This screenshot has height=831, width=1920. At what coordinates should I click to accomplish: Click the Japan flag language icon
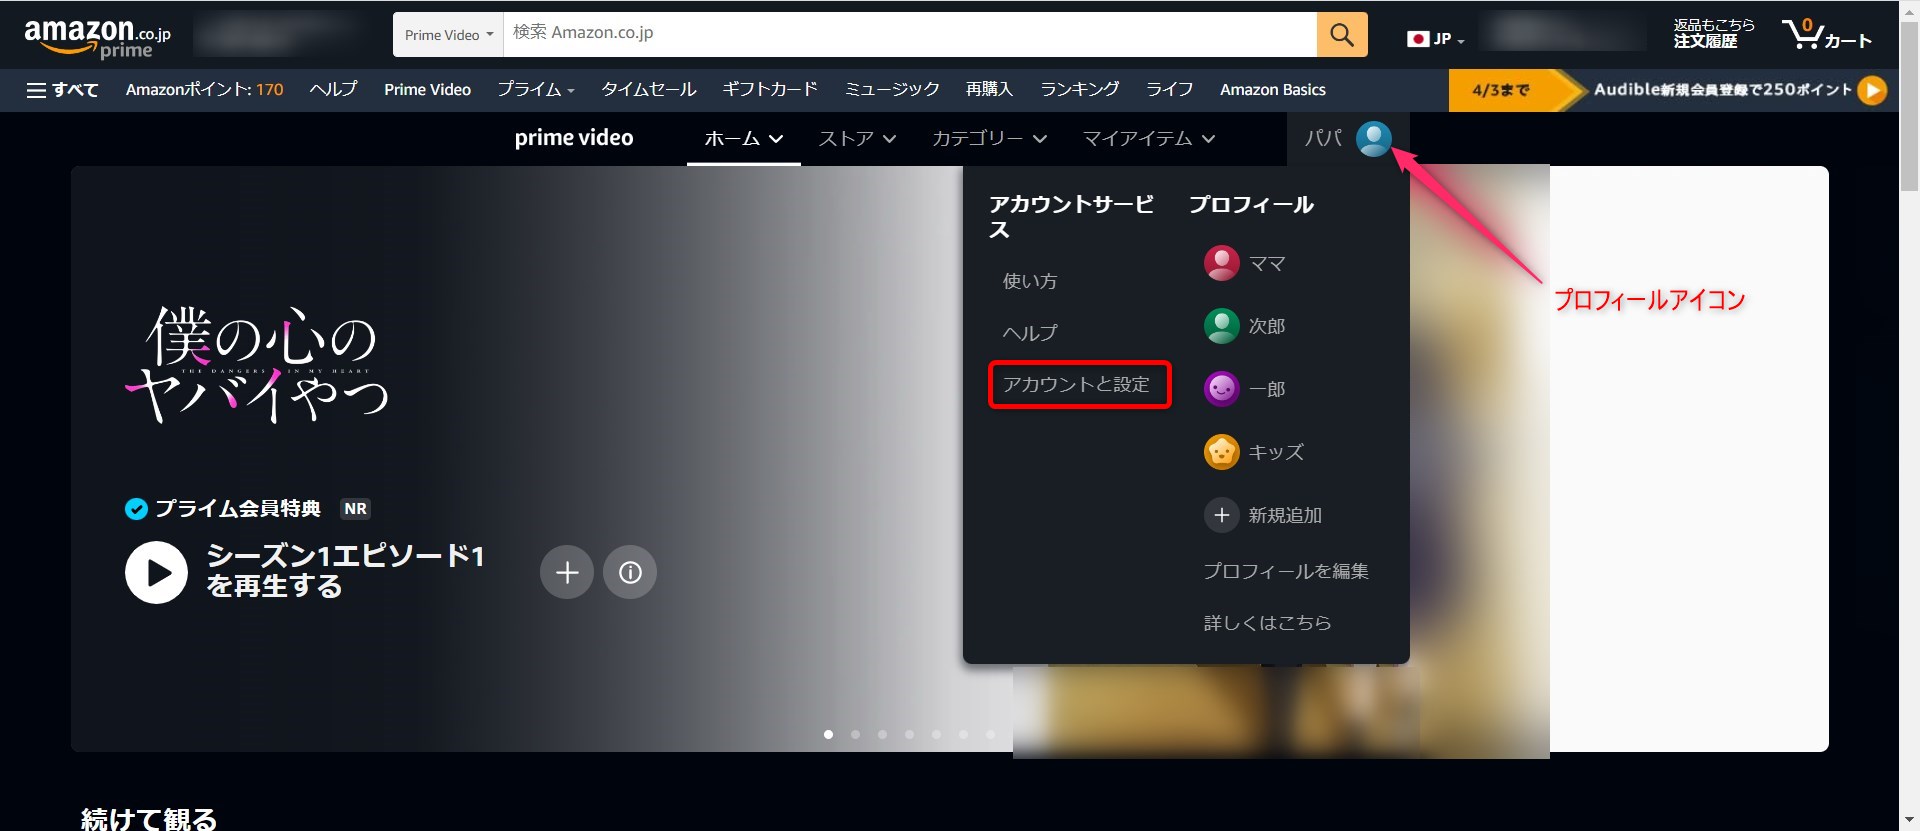click(1417, 39)
